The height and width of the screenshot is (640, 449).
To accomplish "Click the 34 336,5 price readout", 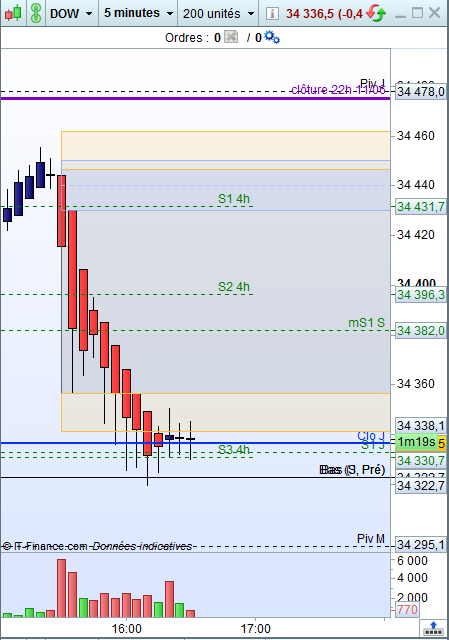I will point(309,13).
